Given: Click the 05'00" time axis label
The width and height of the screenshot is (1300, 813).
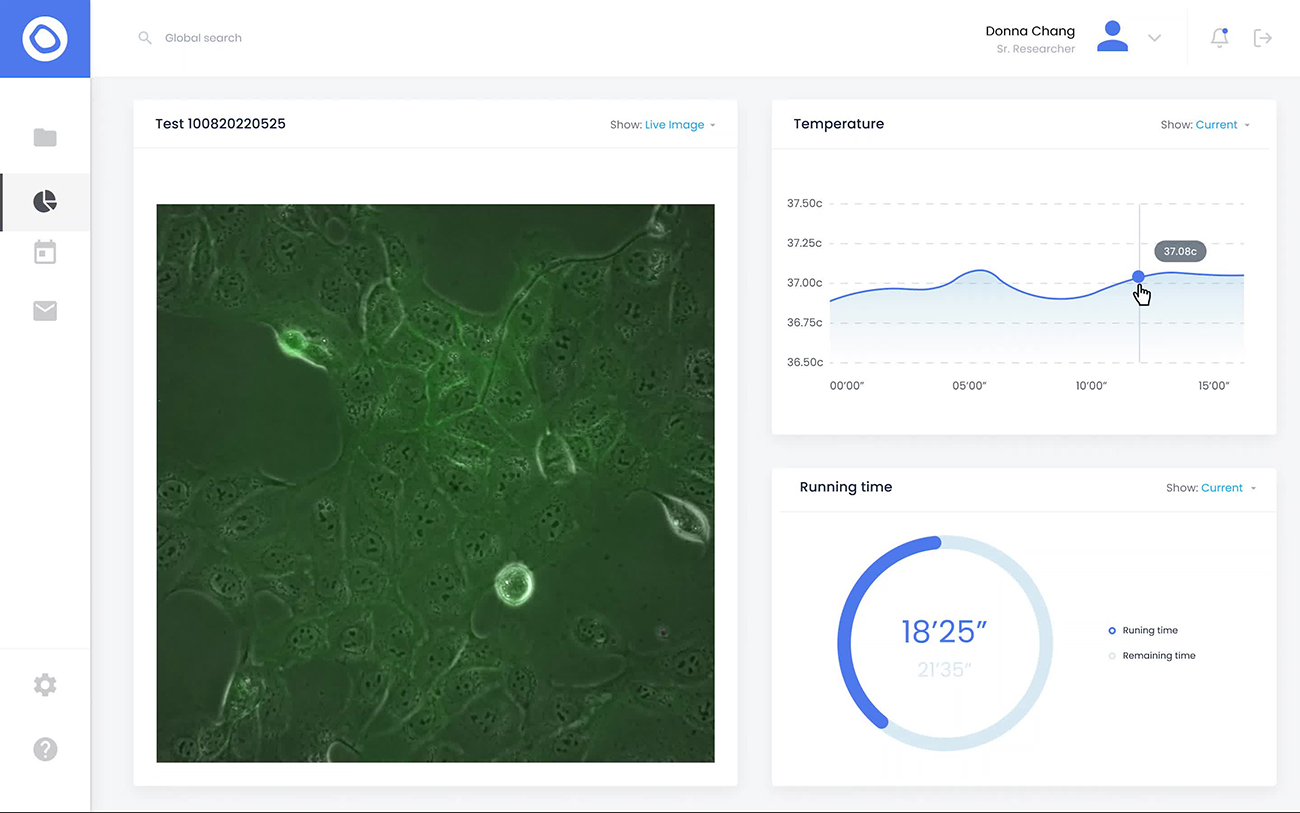Looking at the screenshot, I should pos(969,386).
